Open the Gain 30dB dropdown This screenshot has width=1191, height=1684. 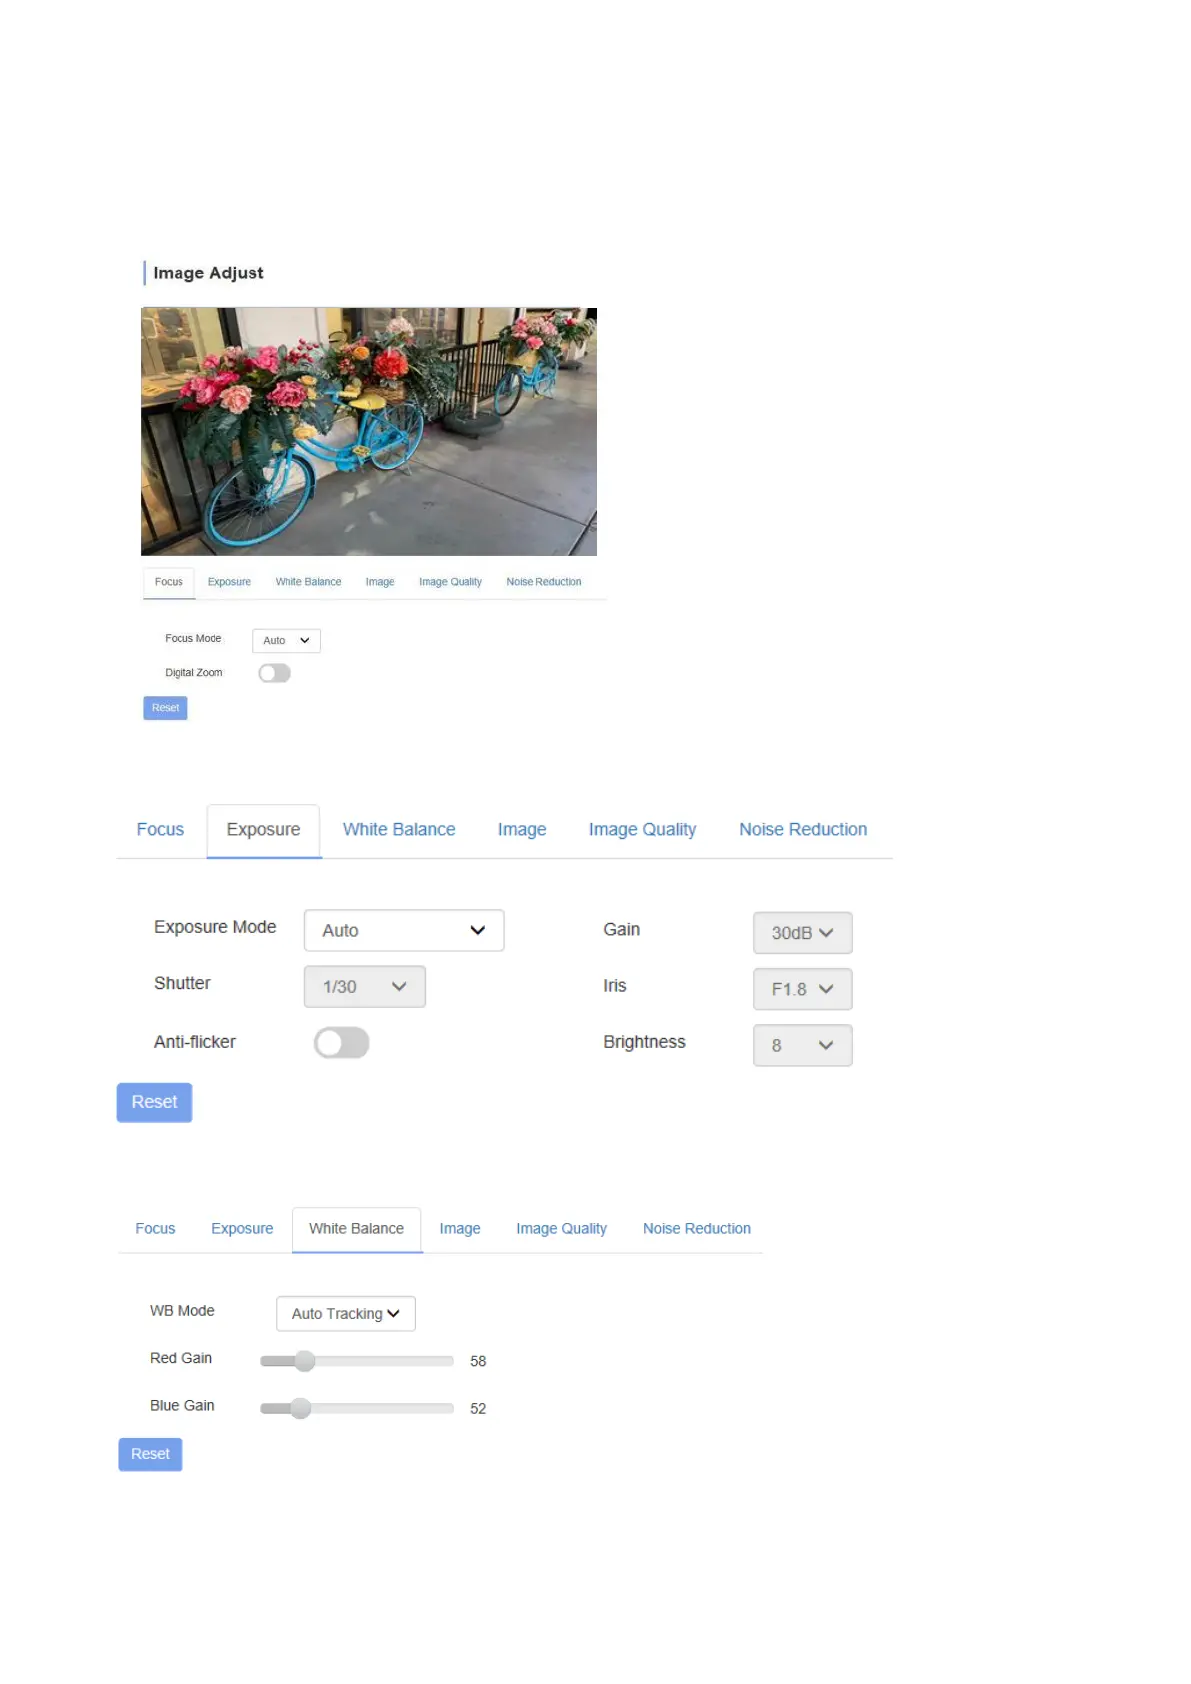pos(802,933)
